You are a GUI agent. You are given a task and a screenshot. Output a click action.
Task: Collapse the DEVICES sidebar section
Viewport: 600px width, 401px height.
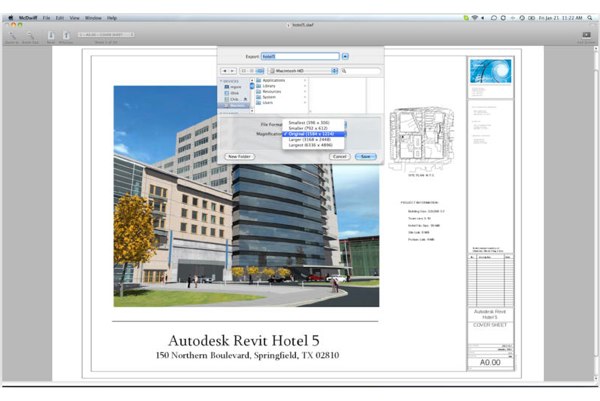[221, 81]
